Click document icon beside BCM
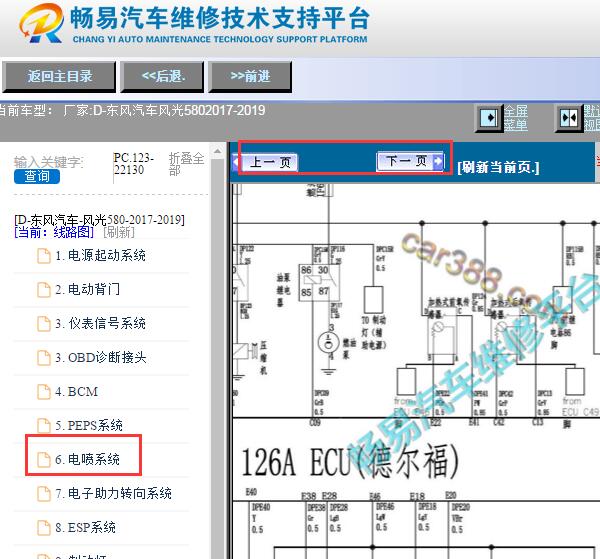600x559 pixels. tap(44, 392)
